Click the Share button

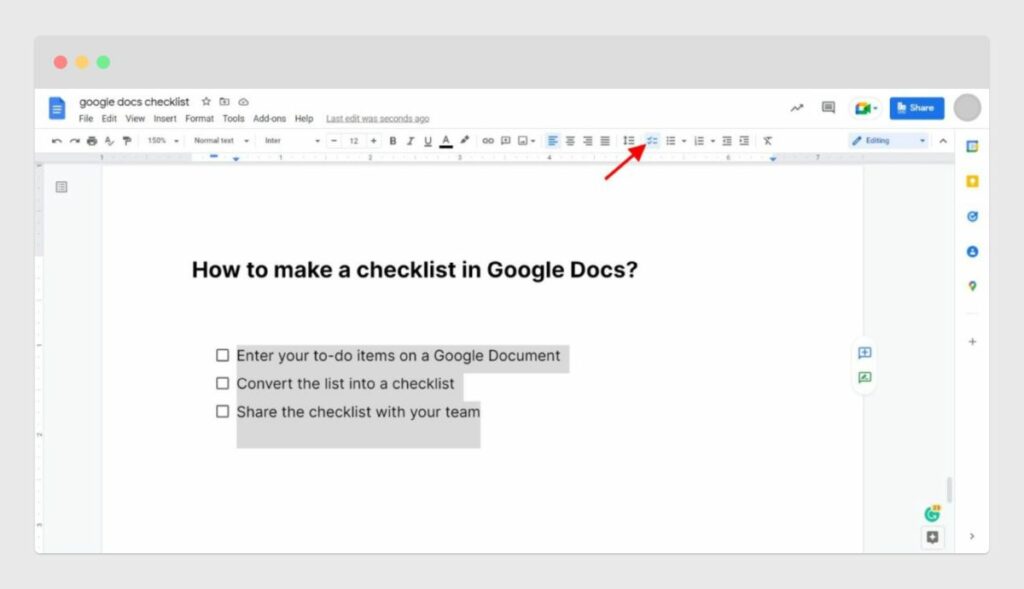coord(916,107)
